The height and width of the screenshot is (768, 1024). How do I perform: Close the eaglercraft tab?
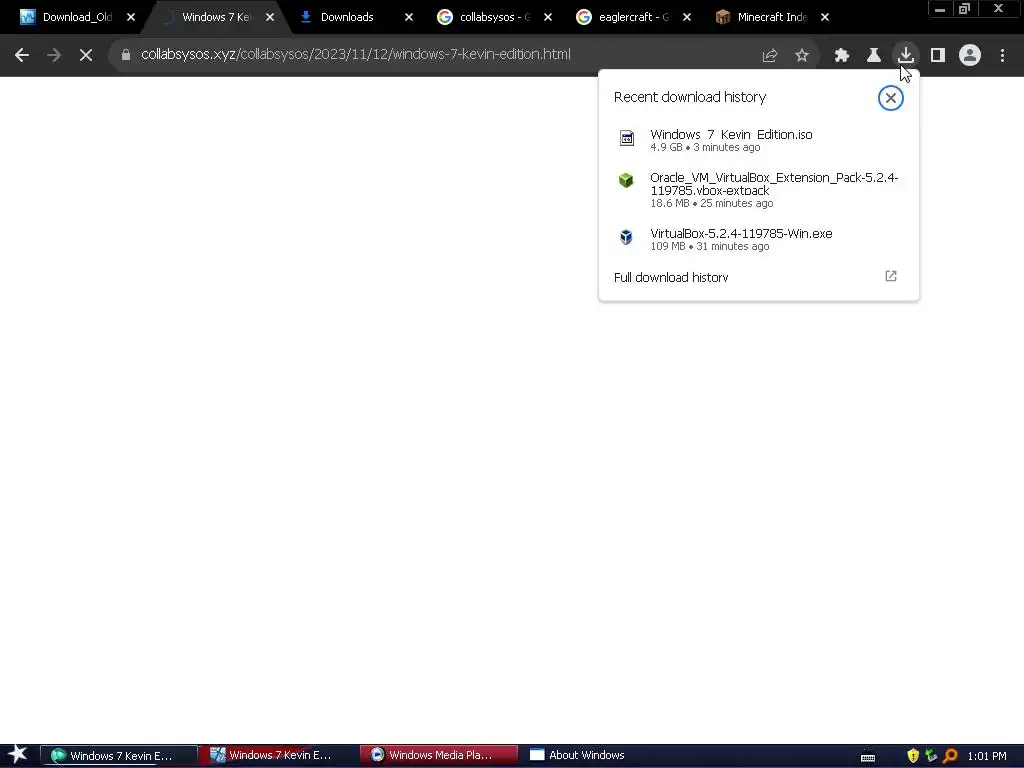(686, 18)
